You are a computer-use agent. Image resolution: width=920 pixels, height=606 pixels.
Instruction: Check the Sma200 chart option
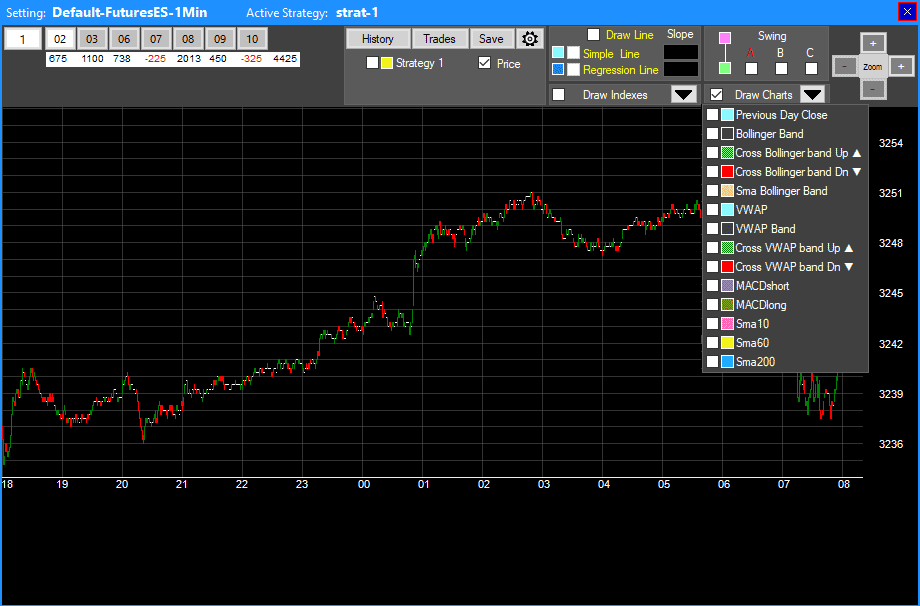point(712,362)
